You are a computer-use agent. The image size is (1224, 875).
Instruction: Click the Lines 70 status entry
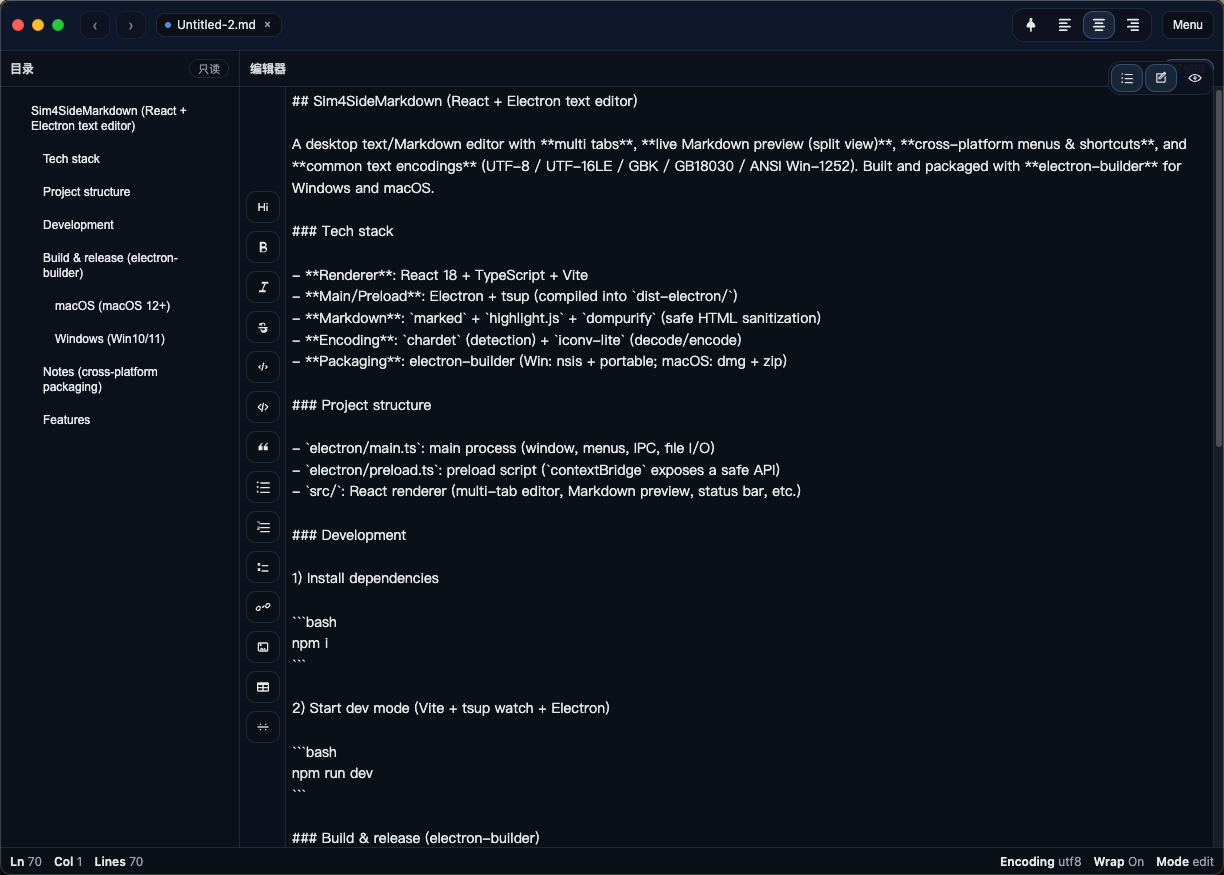pos(118,862)
